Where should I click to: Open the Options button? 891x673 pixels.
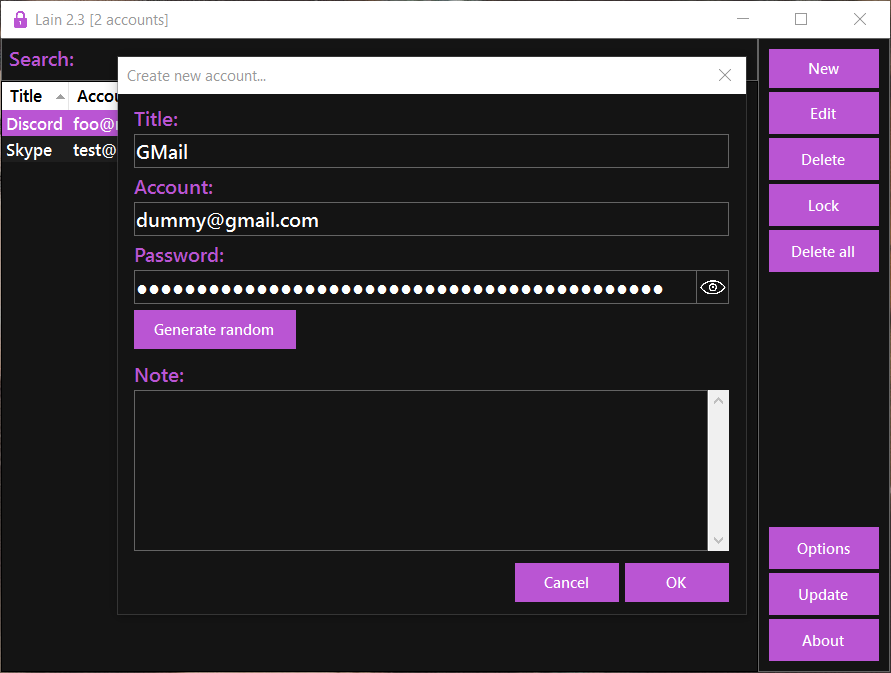(823, 549)
